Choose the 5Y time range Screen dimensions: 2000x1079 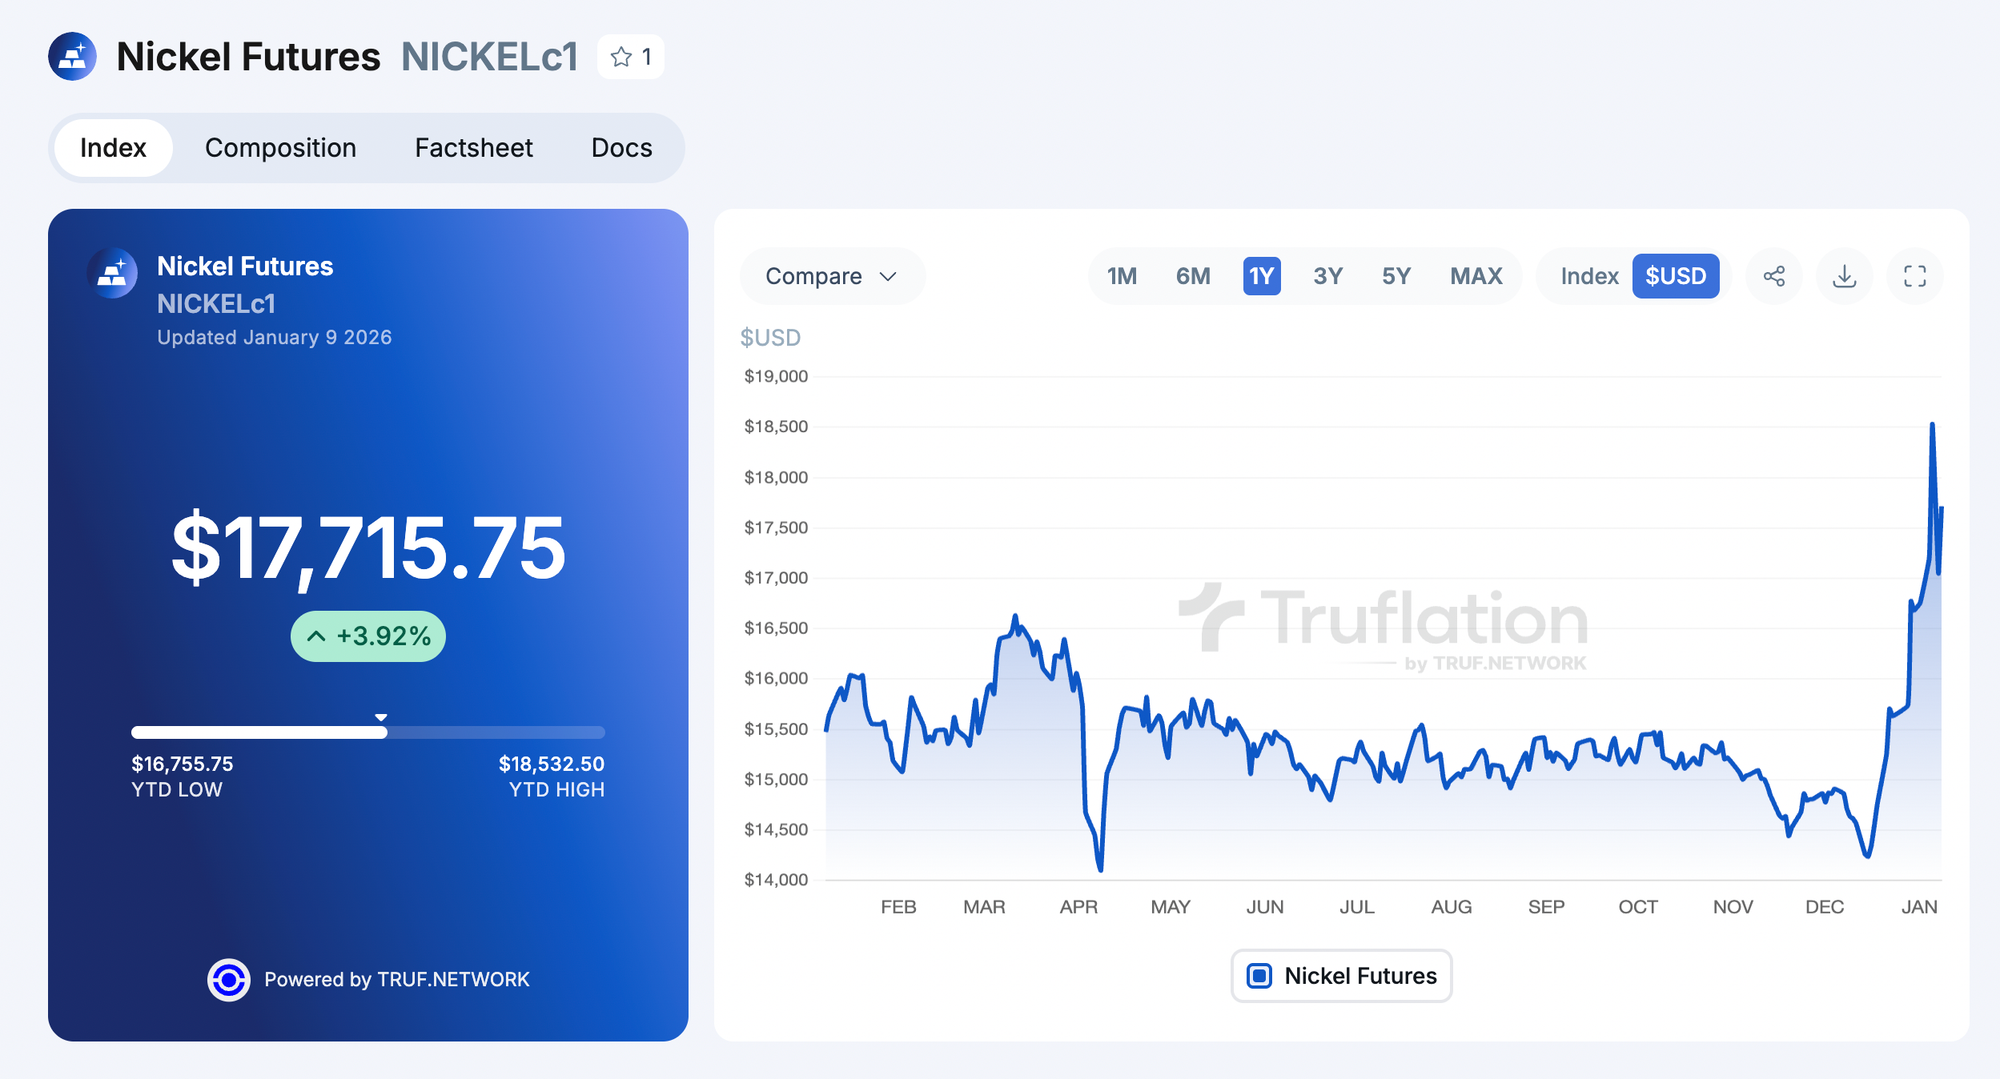coord(1396,276)
